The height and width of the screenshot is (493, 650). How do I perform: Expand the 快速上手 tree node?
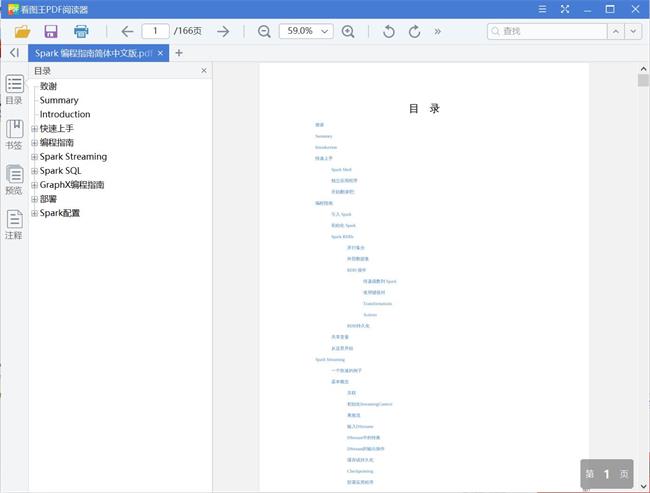pyautogui.click(x=34, y=129)
